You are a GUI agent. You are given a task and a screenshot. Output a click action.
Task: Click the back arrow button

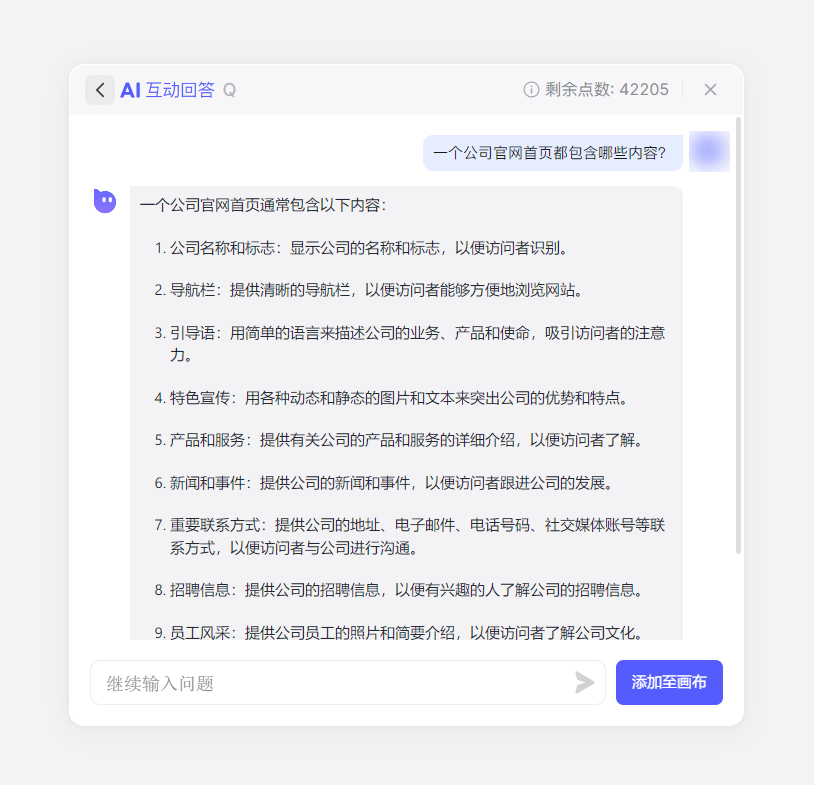(99, 90)
